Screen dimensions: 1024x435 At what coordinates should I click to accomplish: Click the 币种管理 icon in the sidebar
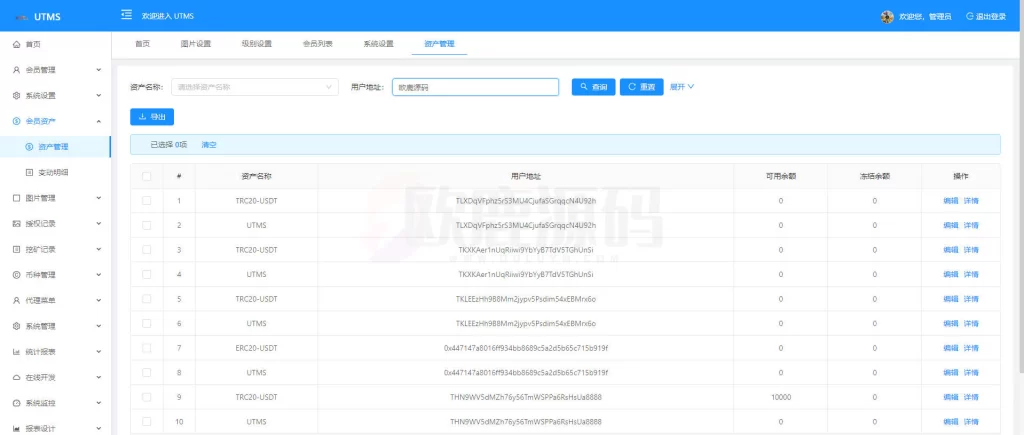(x=17, y=275)
